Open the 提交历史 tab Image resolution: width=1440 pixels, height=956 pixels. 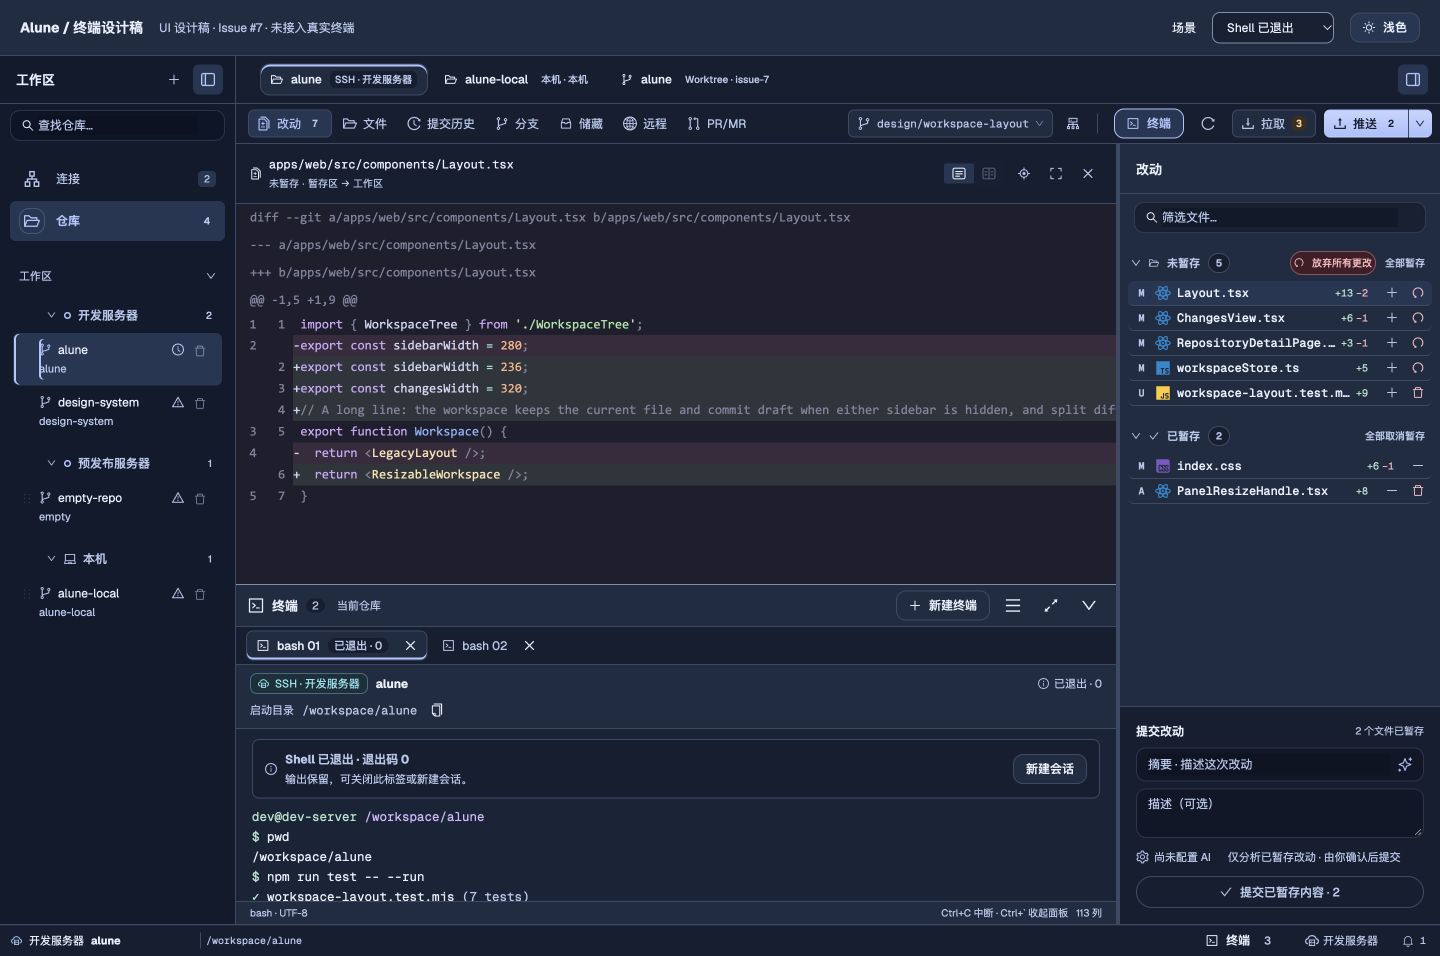coord(441,123)
